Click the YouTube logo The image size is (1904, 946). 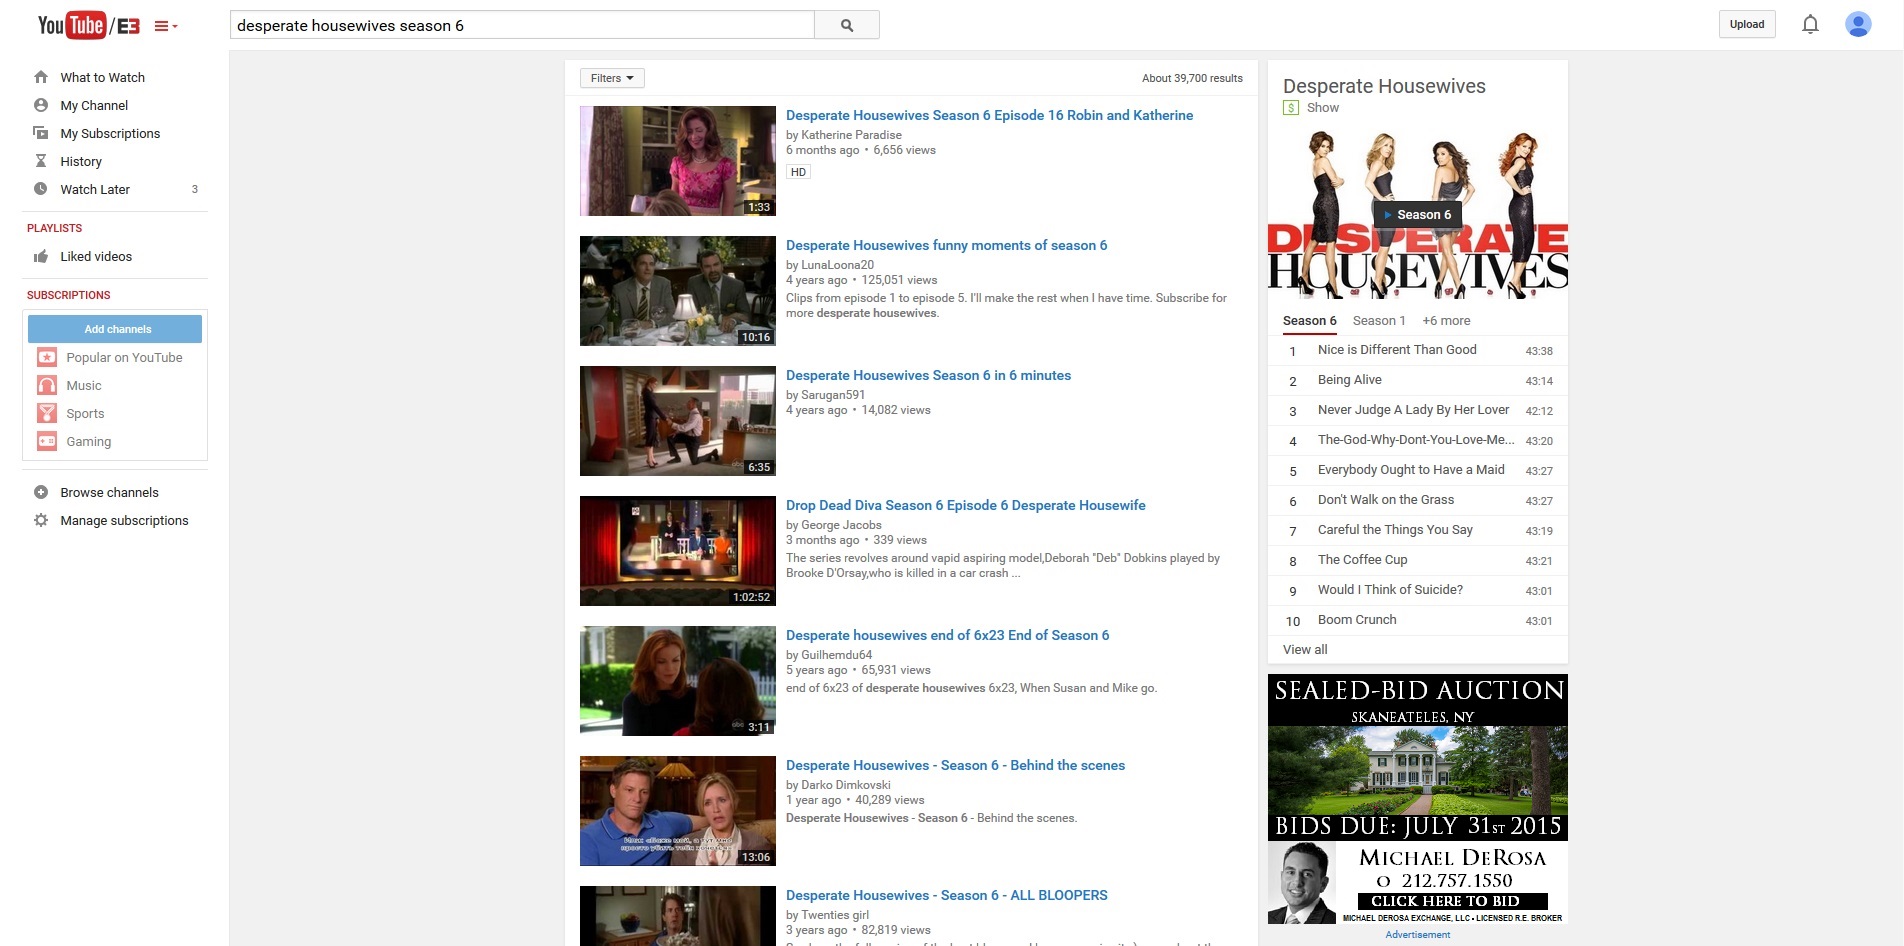88,25
